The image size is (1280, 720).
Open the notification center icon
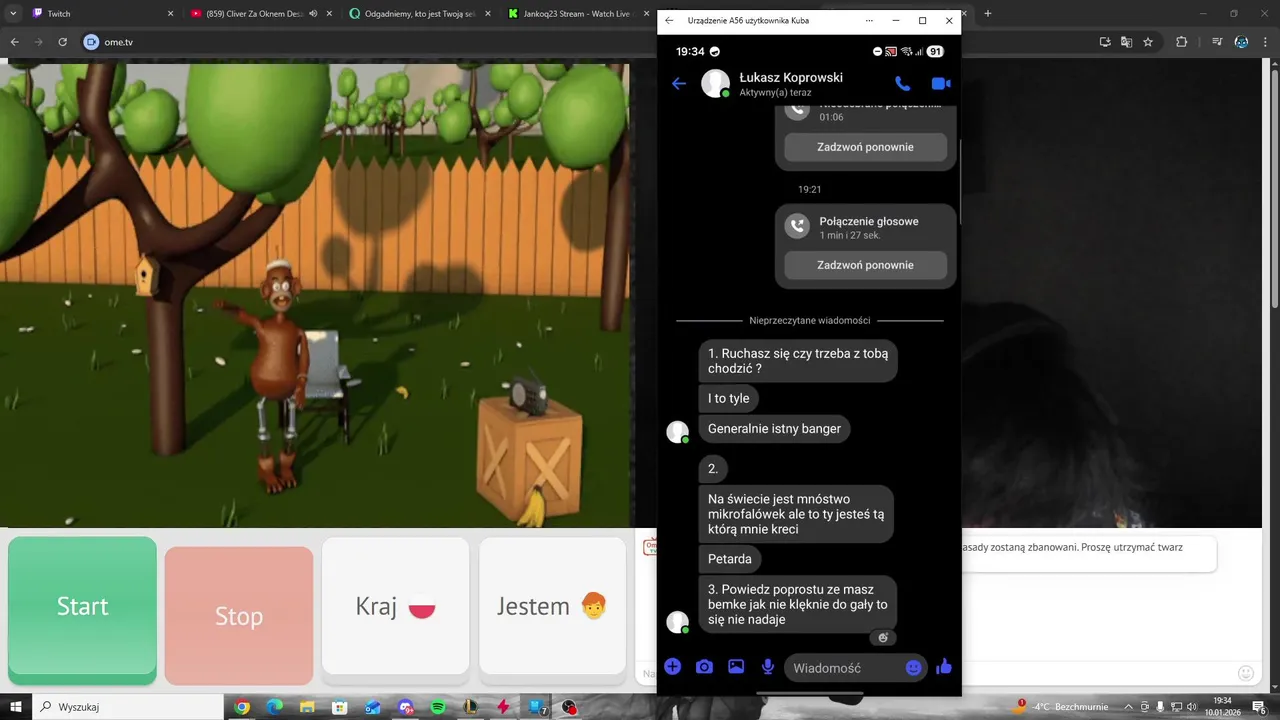(1261, 707)
